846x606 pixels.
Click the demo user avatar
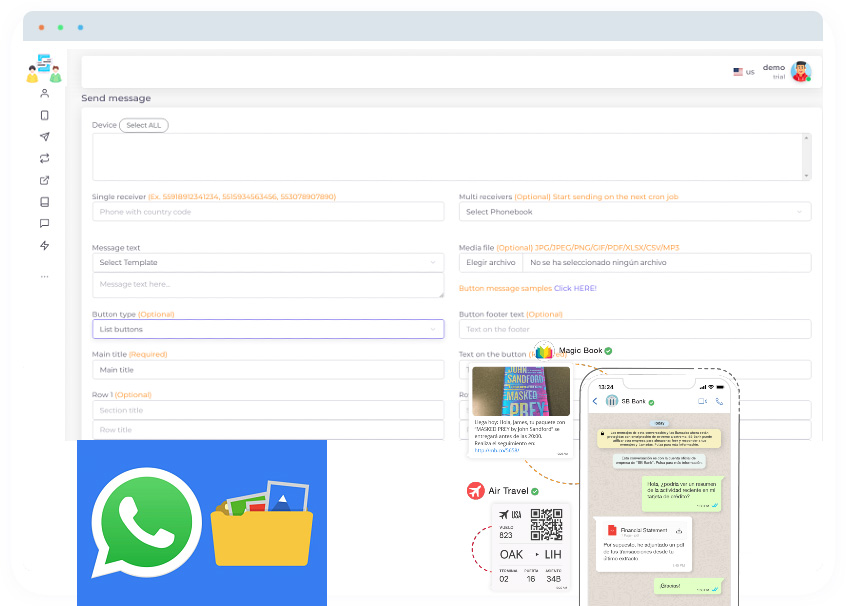[800, 72]
